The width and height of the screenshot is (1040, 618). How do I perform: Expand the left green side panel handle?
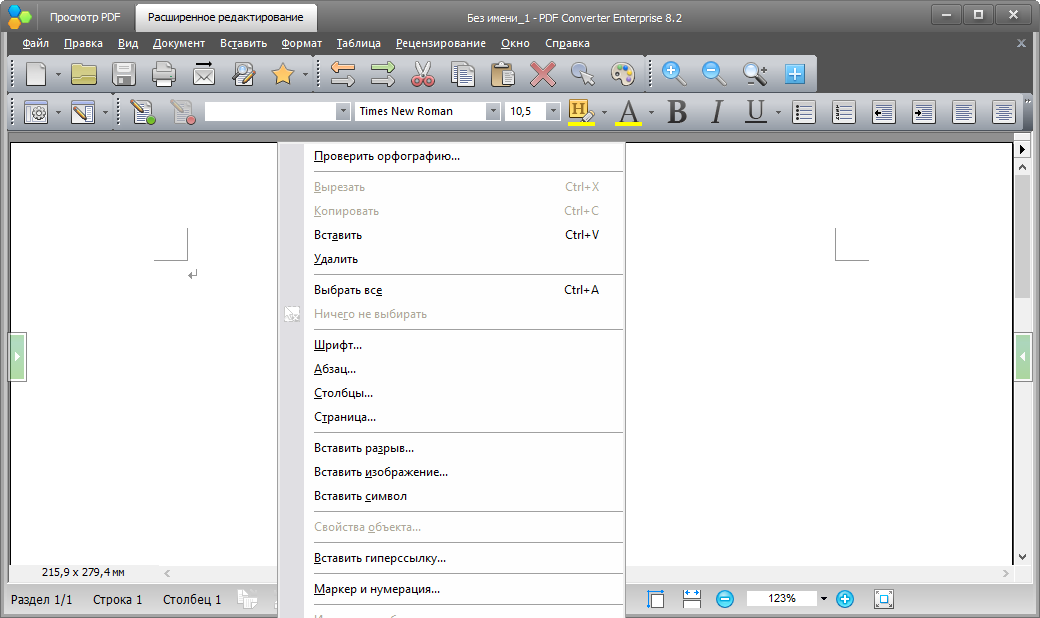(x=17, y=357)
